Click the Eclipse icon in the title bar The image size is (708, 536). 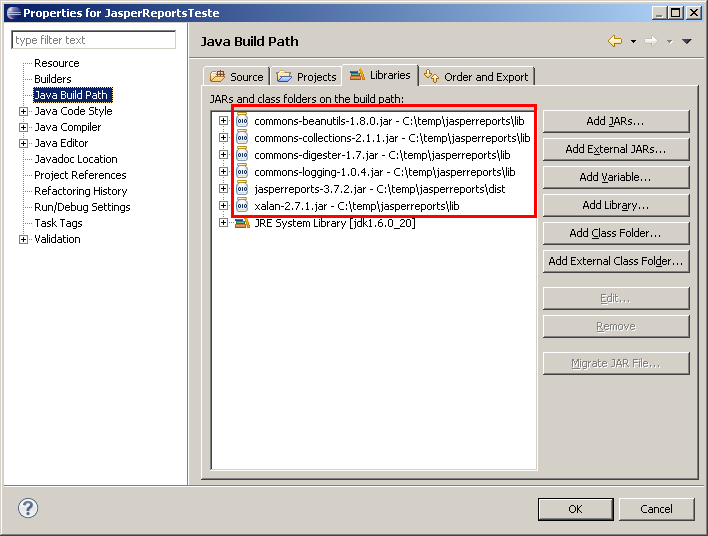[x=14, y=13]
